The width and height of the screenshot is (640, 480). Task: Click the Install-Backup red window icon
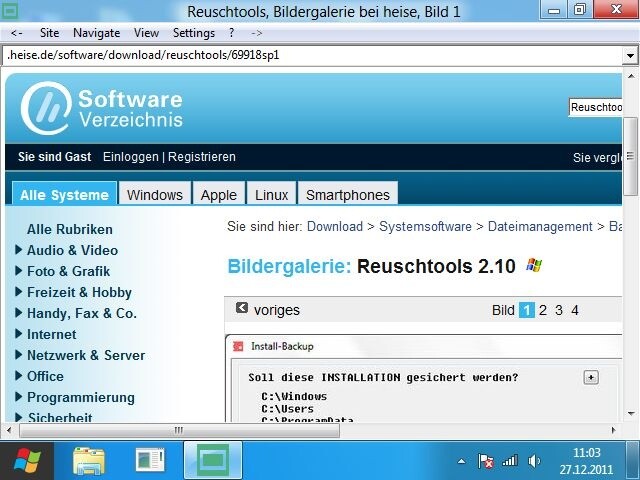click(x=238, y=347)
